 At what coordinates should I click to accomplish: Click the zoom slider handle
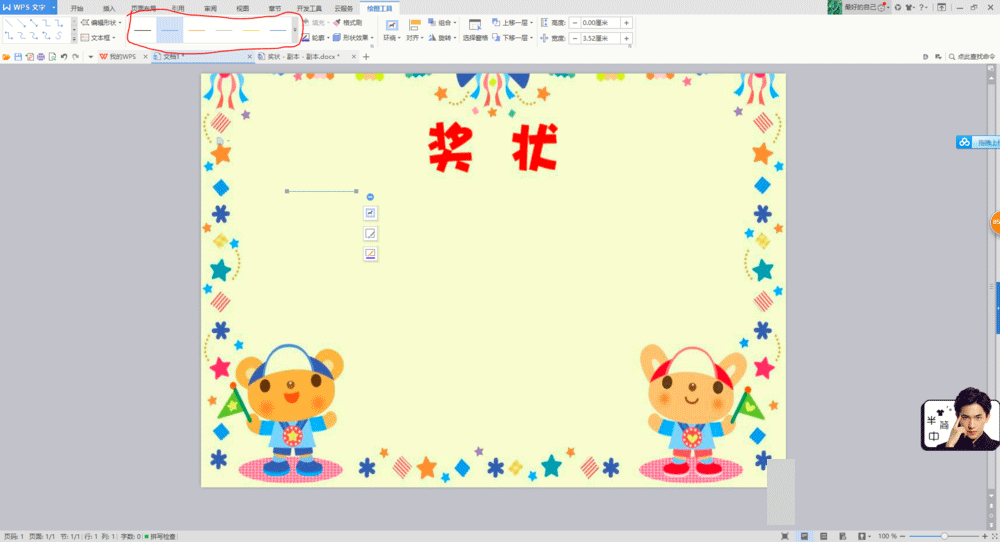click(x=945, y=536)
